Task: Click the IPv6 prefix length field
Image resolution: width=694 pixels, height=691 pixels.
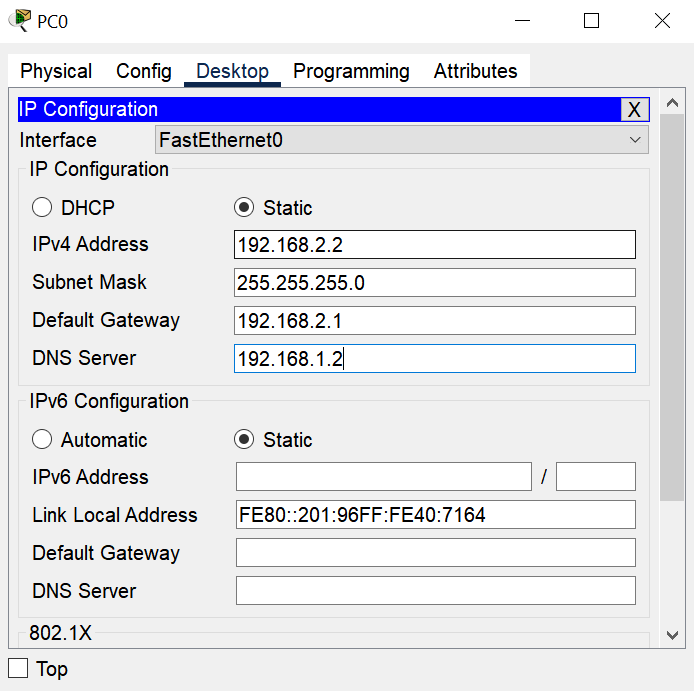Action: tap(596, 476)
